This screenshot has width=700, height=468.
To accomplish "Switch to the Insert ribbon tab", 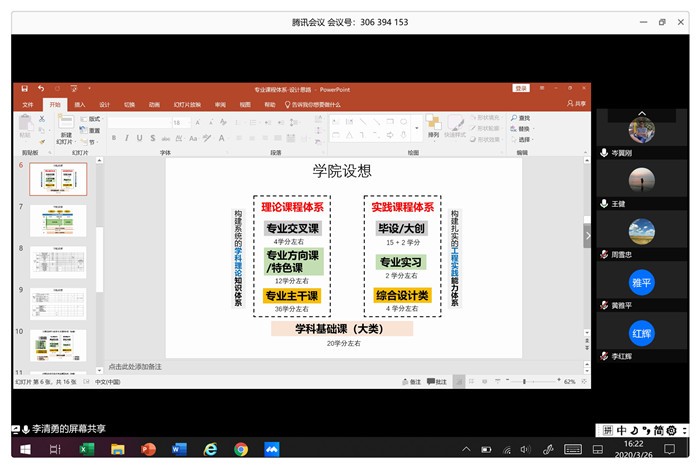I will (79, 104).
